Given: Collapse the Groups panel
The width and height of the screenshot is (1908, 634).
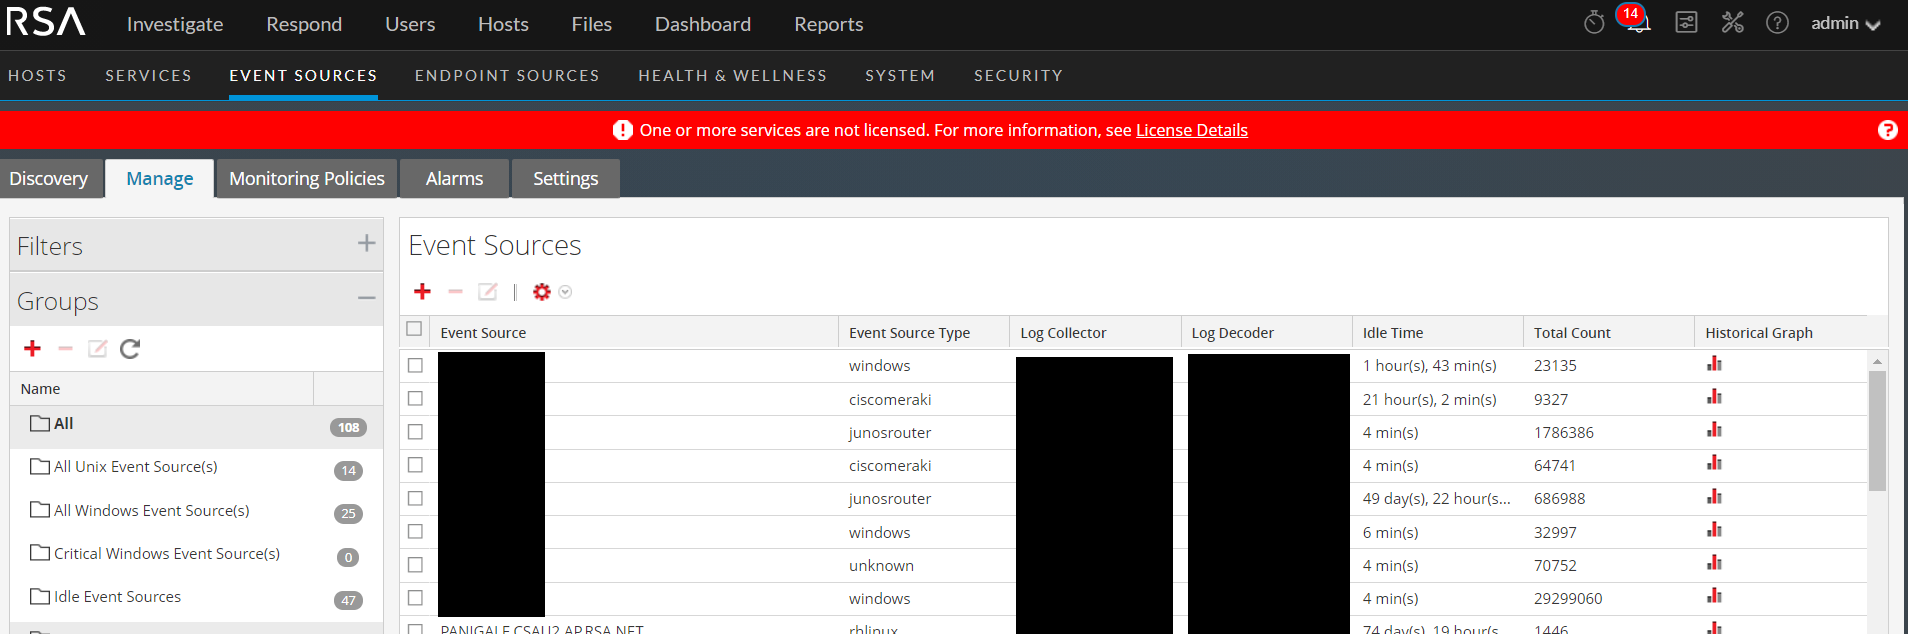Looking at the screenshot, I should (x=366, y=298).
